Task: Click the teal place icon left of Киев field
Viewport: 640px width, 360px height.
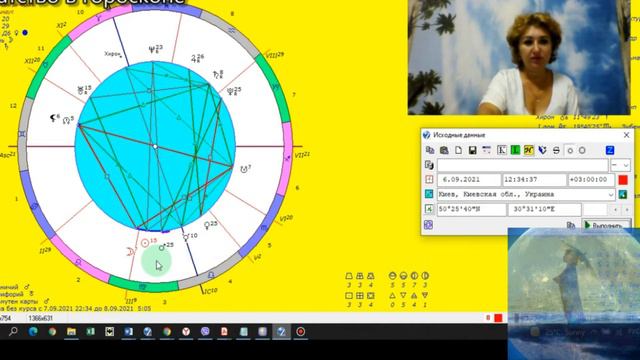Action: 429,194
